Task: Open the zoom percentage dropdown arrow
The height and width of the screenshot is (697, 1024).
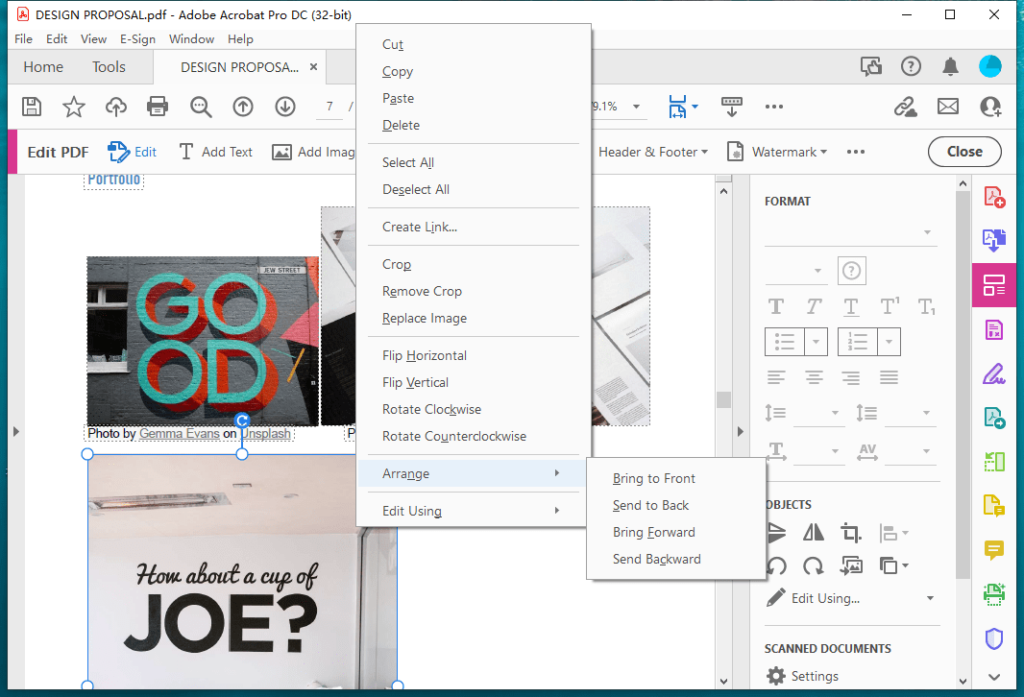Action: point(636,106)
